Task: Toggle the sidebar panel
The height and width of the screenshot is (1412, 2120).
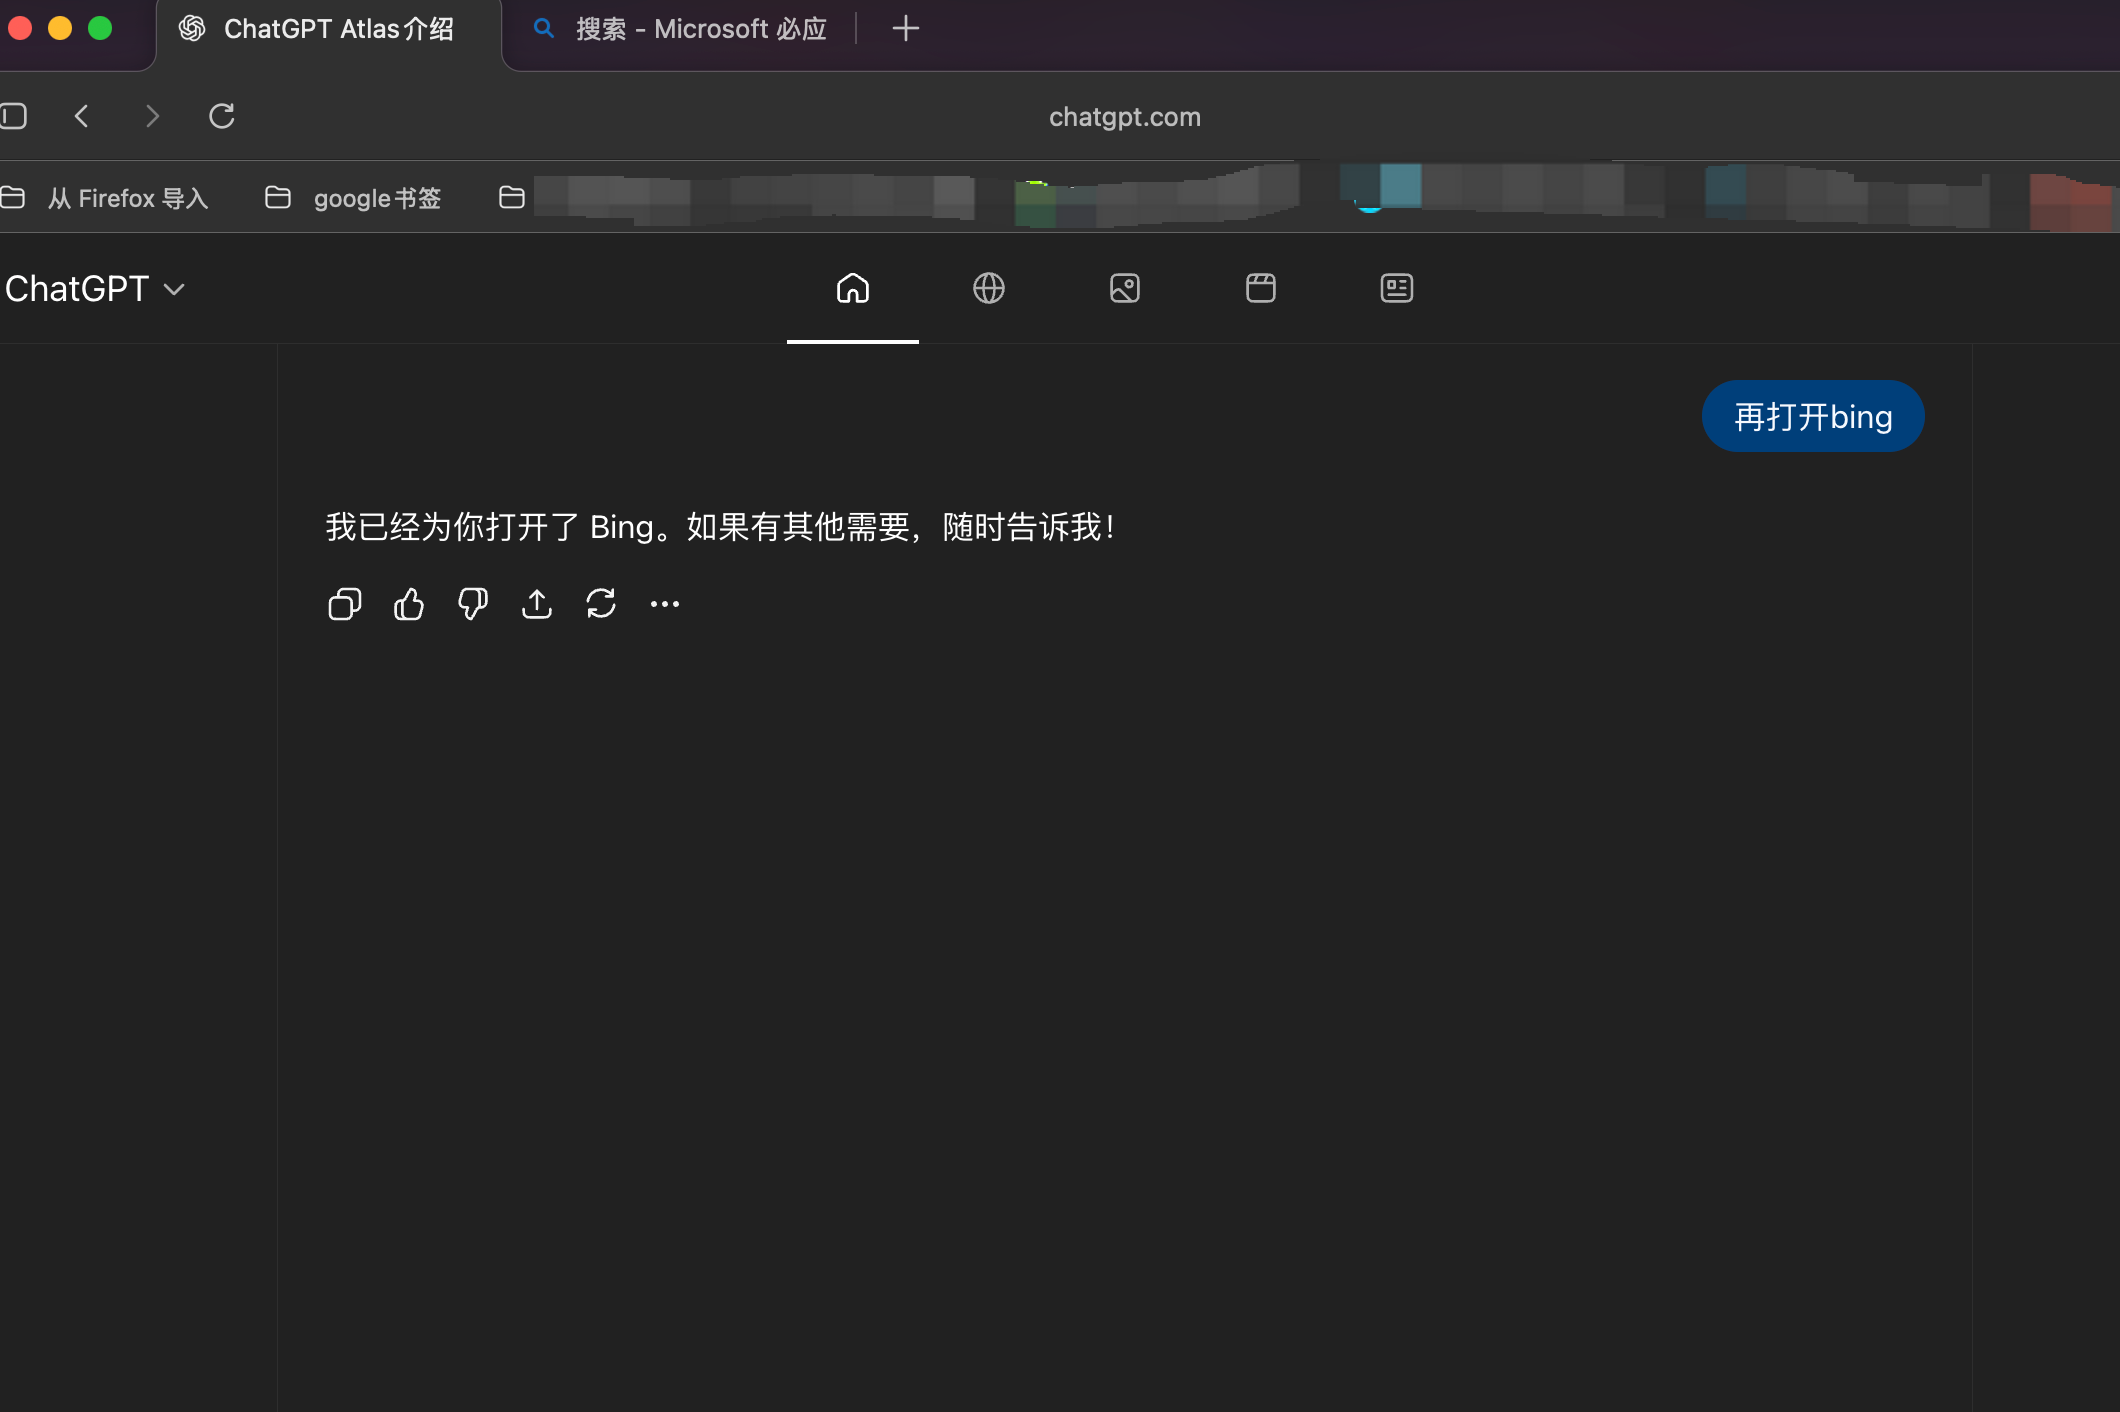Action: coord(14,116)
